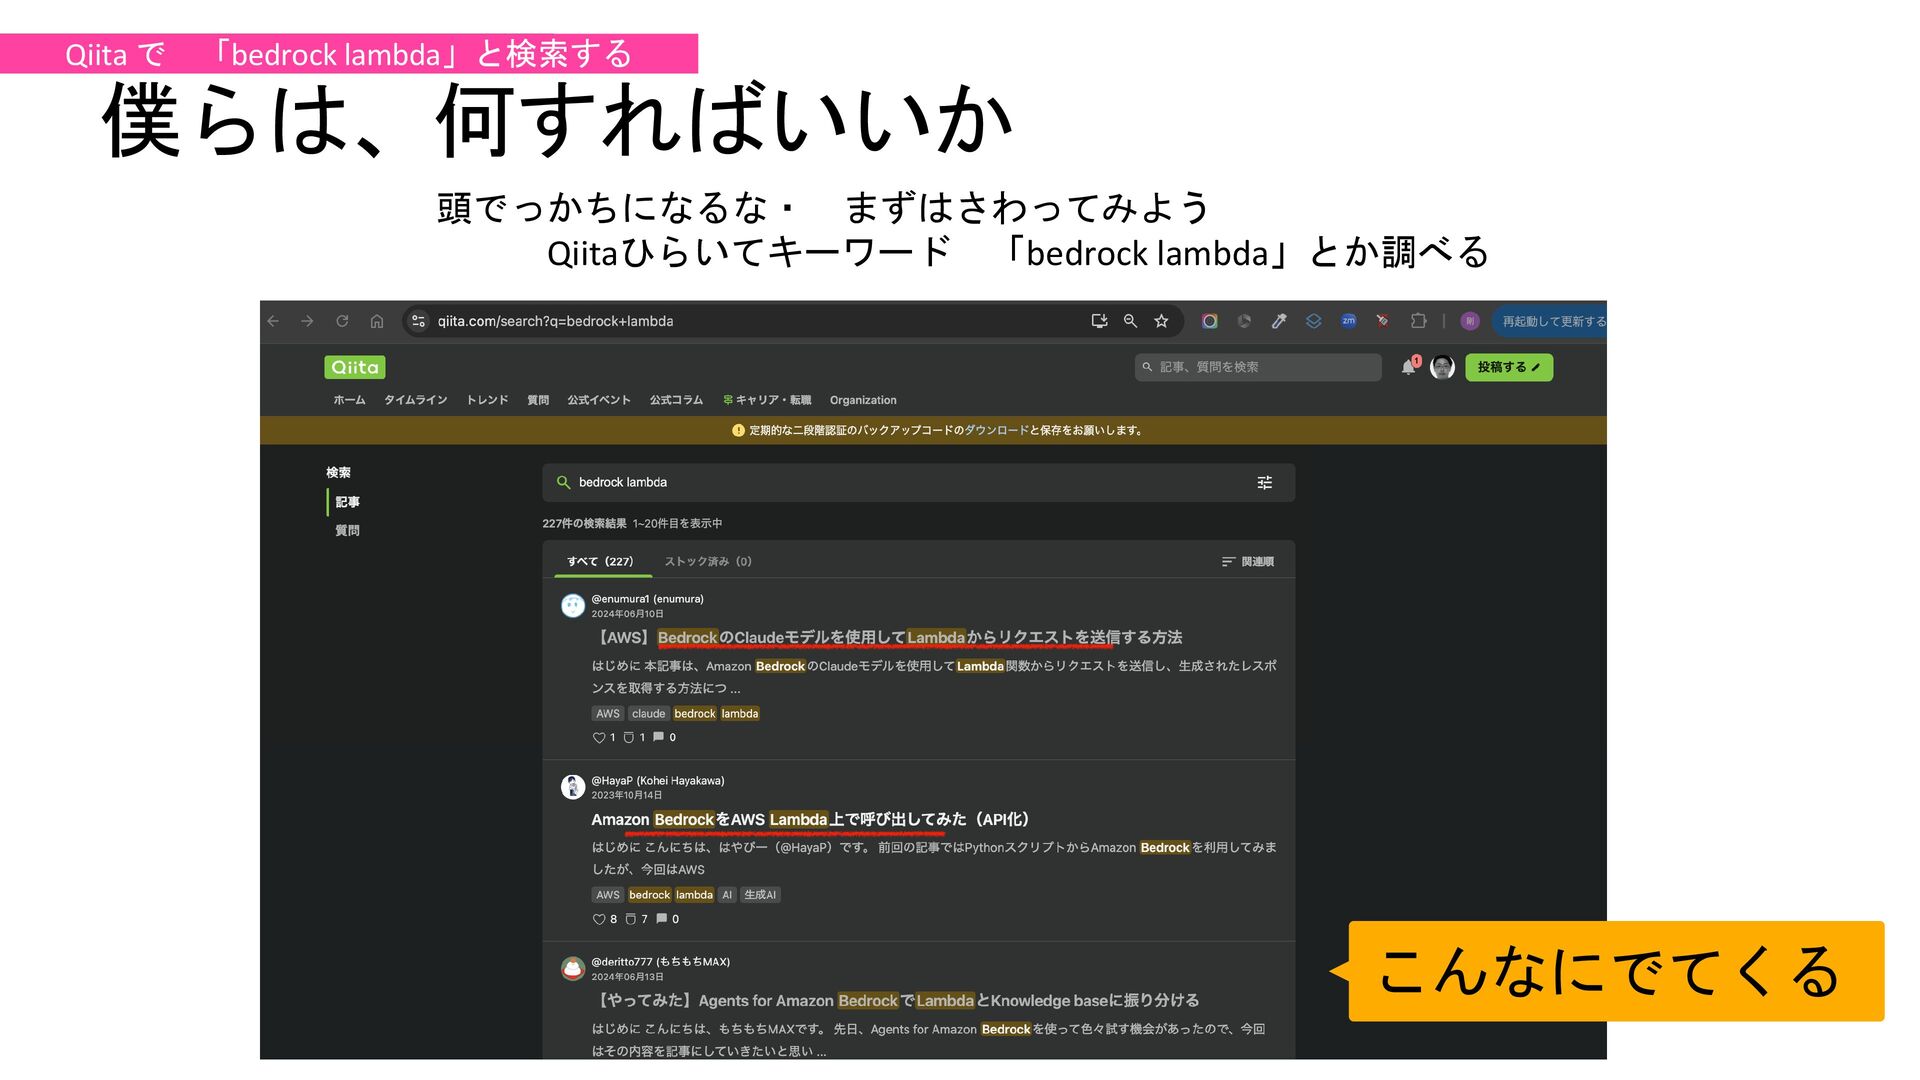Click the eyedropper extension icon
This screenshot has height=1080, width=1920.
[x=1278, y=321]
